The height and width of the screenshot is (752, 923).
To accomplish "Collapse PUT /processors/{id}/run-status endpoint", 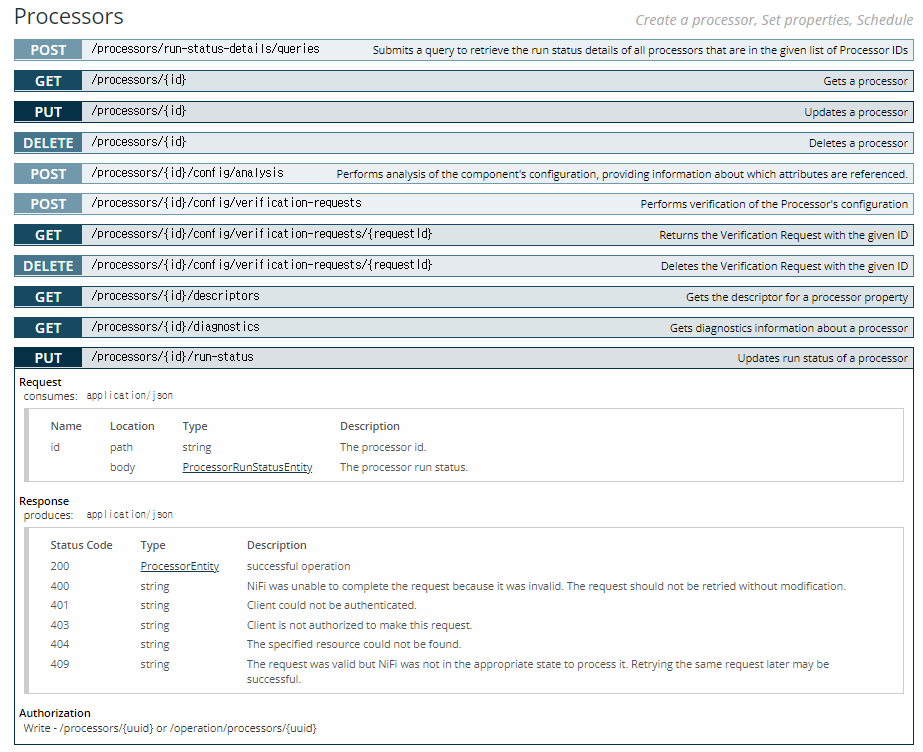I will pos(464,358).
